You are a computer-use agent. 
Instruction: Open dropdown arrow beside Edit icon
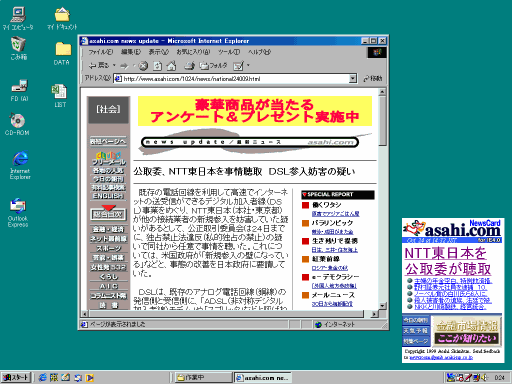pos(248,66)
